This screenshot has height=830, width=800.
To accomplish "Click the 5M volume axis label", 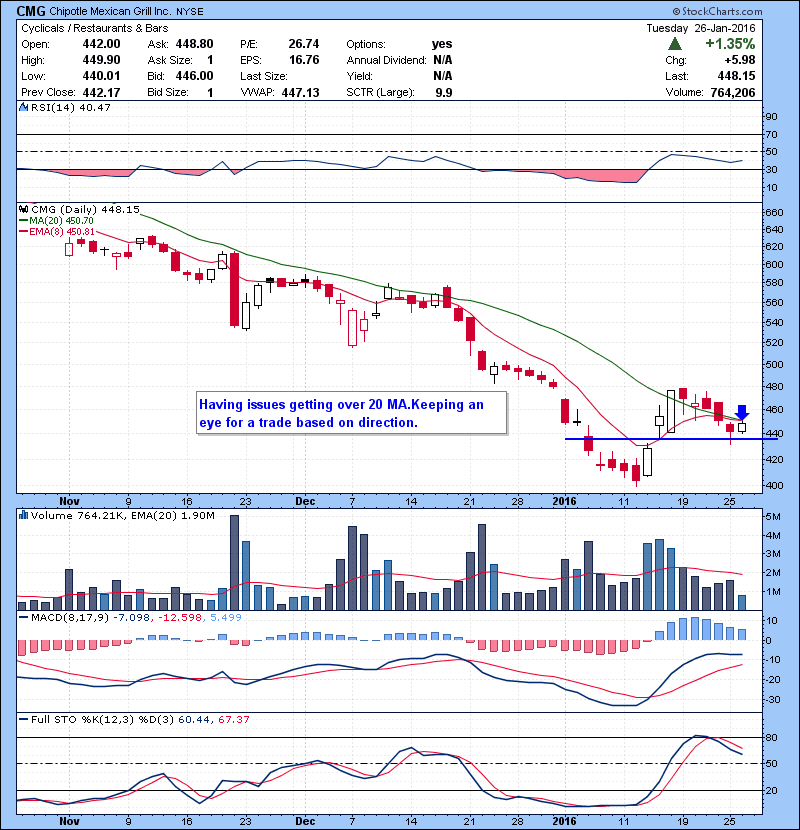I will click(x=774, y=517).
